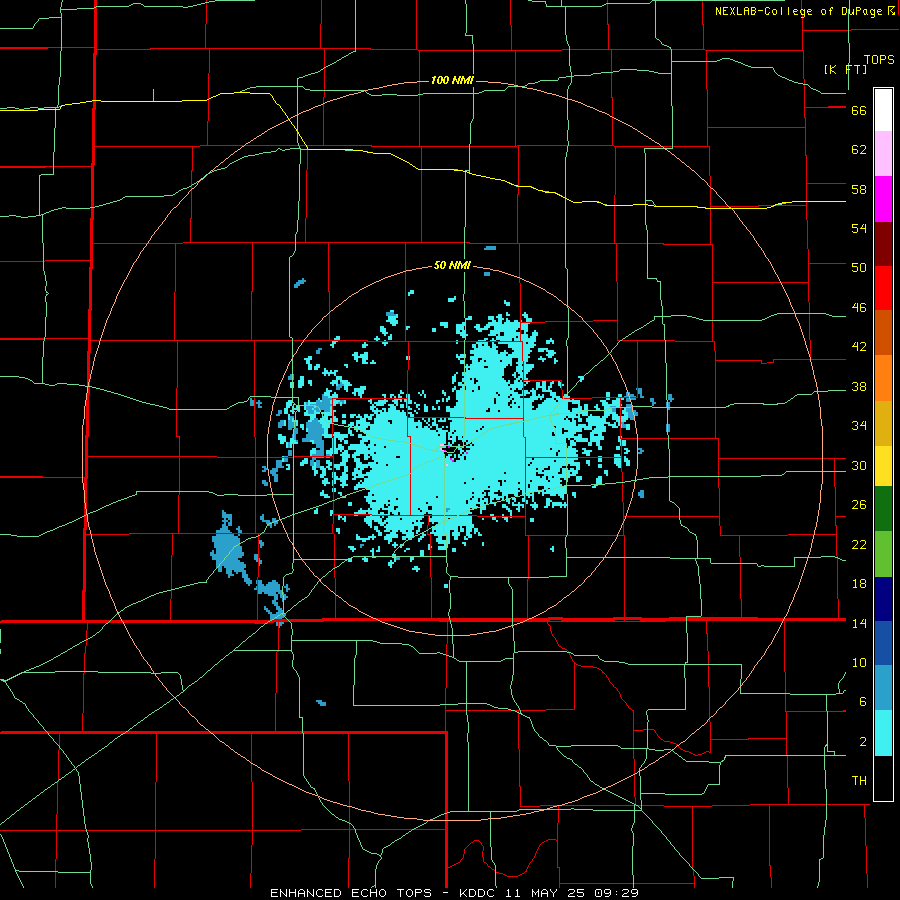The width and height of the screenshot is (900, 900).
Task: Click the "10" scale label
Action: pos(859,663)
